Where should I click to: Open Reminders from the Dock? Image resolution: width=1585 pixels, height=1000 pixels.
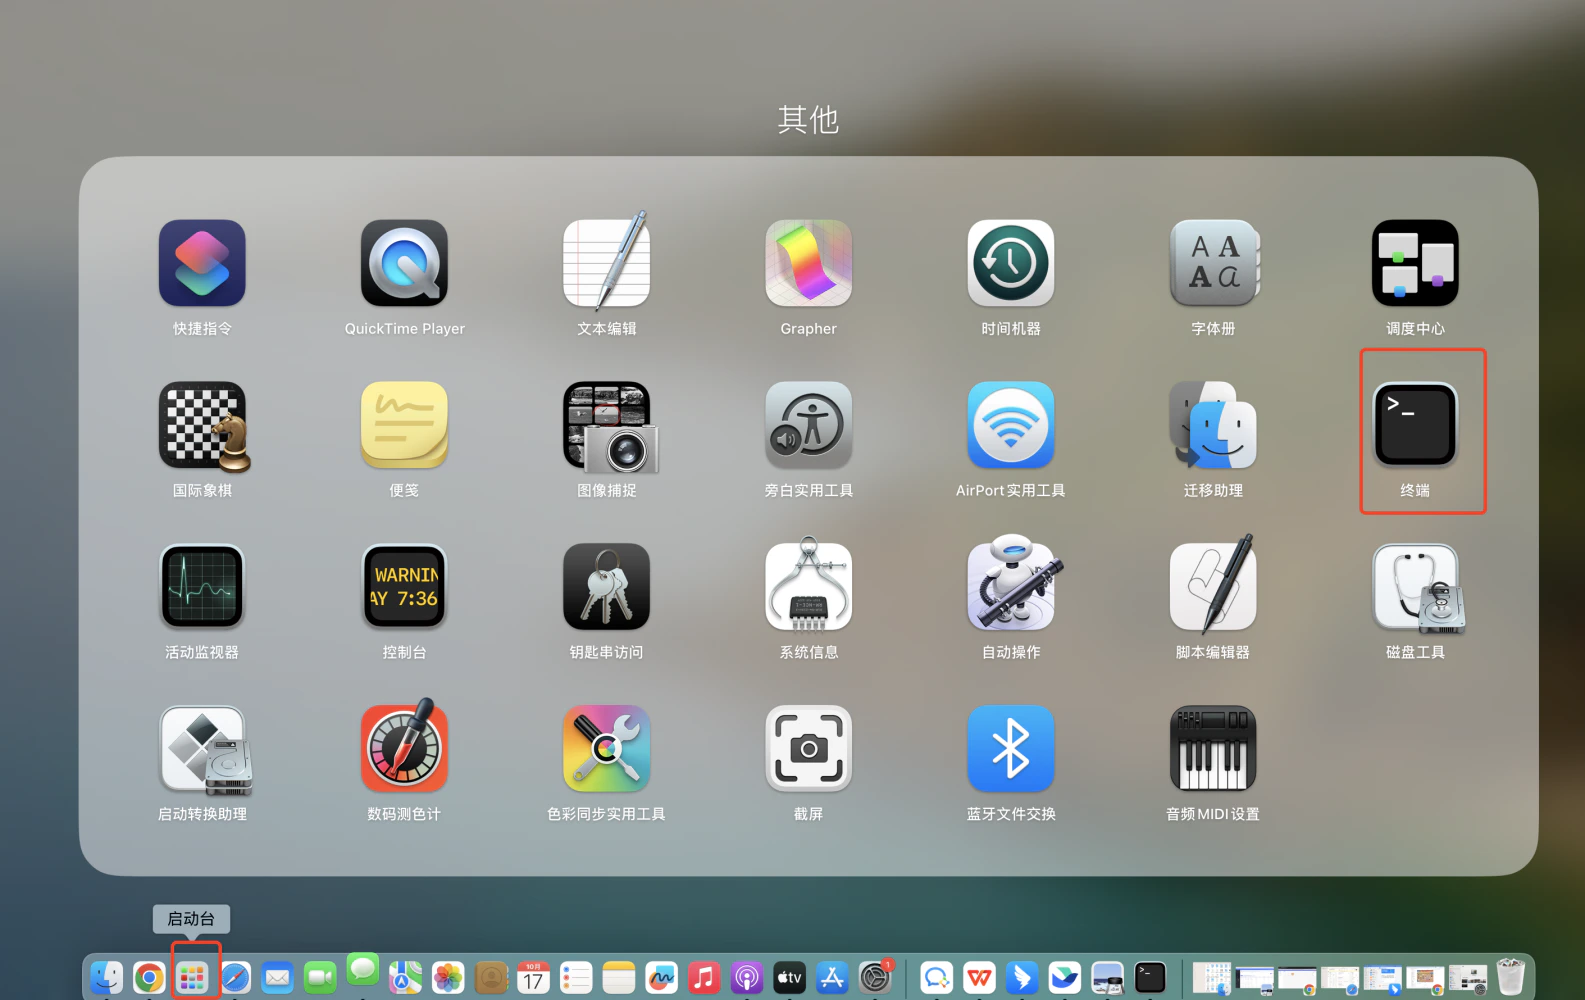(x=576, y=977)
